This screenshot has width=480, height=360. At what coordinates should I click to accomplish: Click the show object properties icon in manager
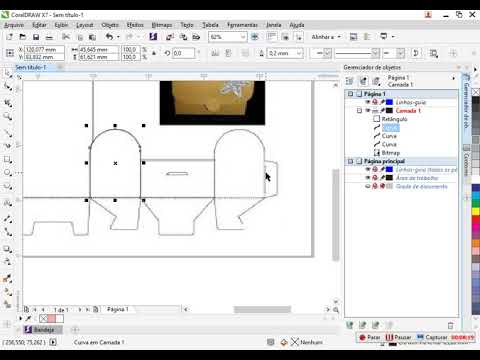click(x=350, y=81)
